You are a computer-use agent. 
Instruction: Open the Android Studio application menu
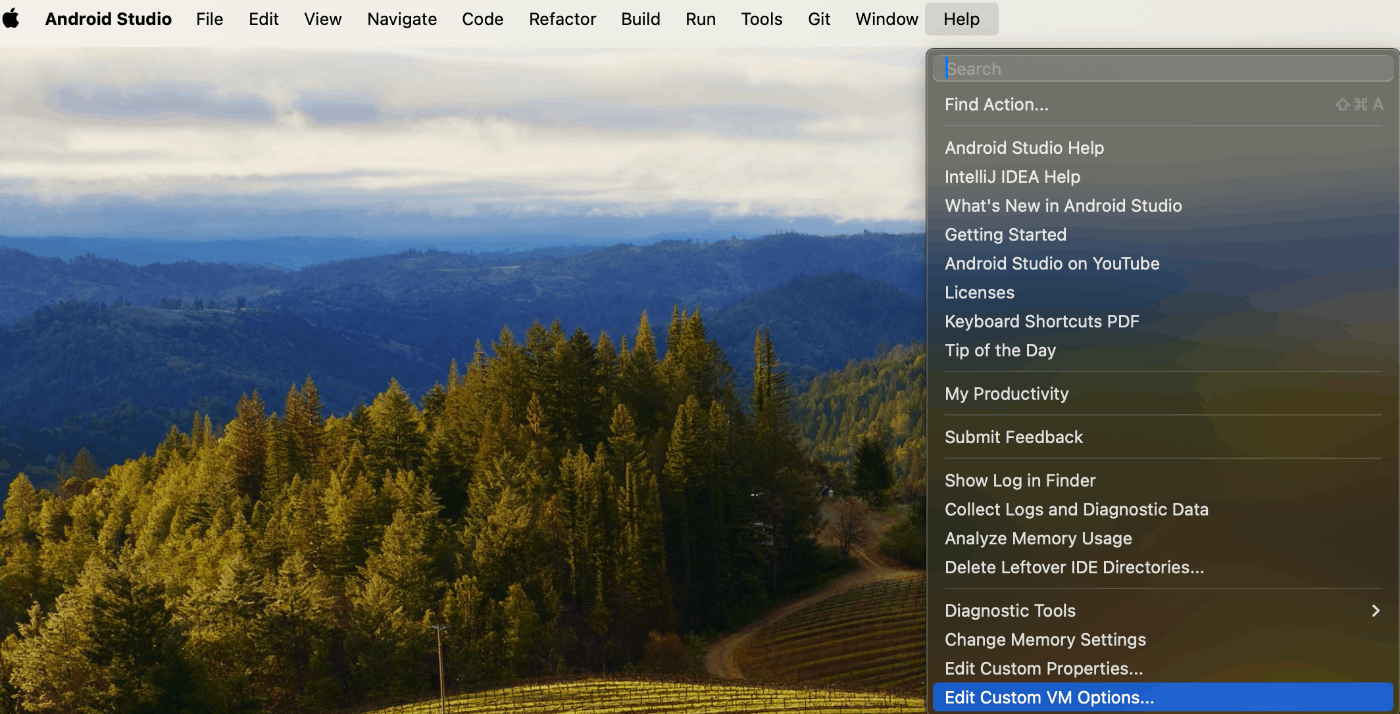point(108,19)
